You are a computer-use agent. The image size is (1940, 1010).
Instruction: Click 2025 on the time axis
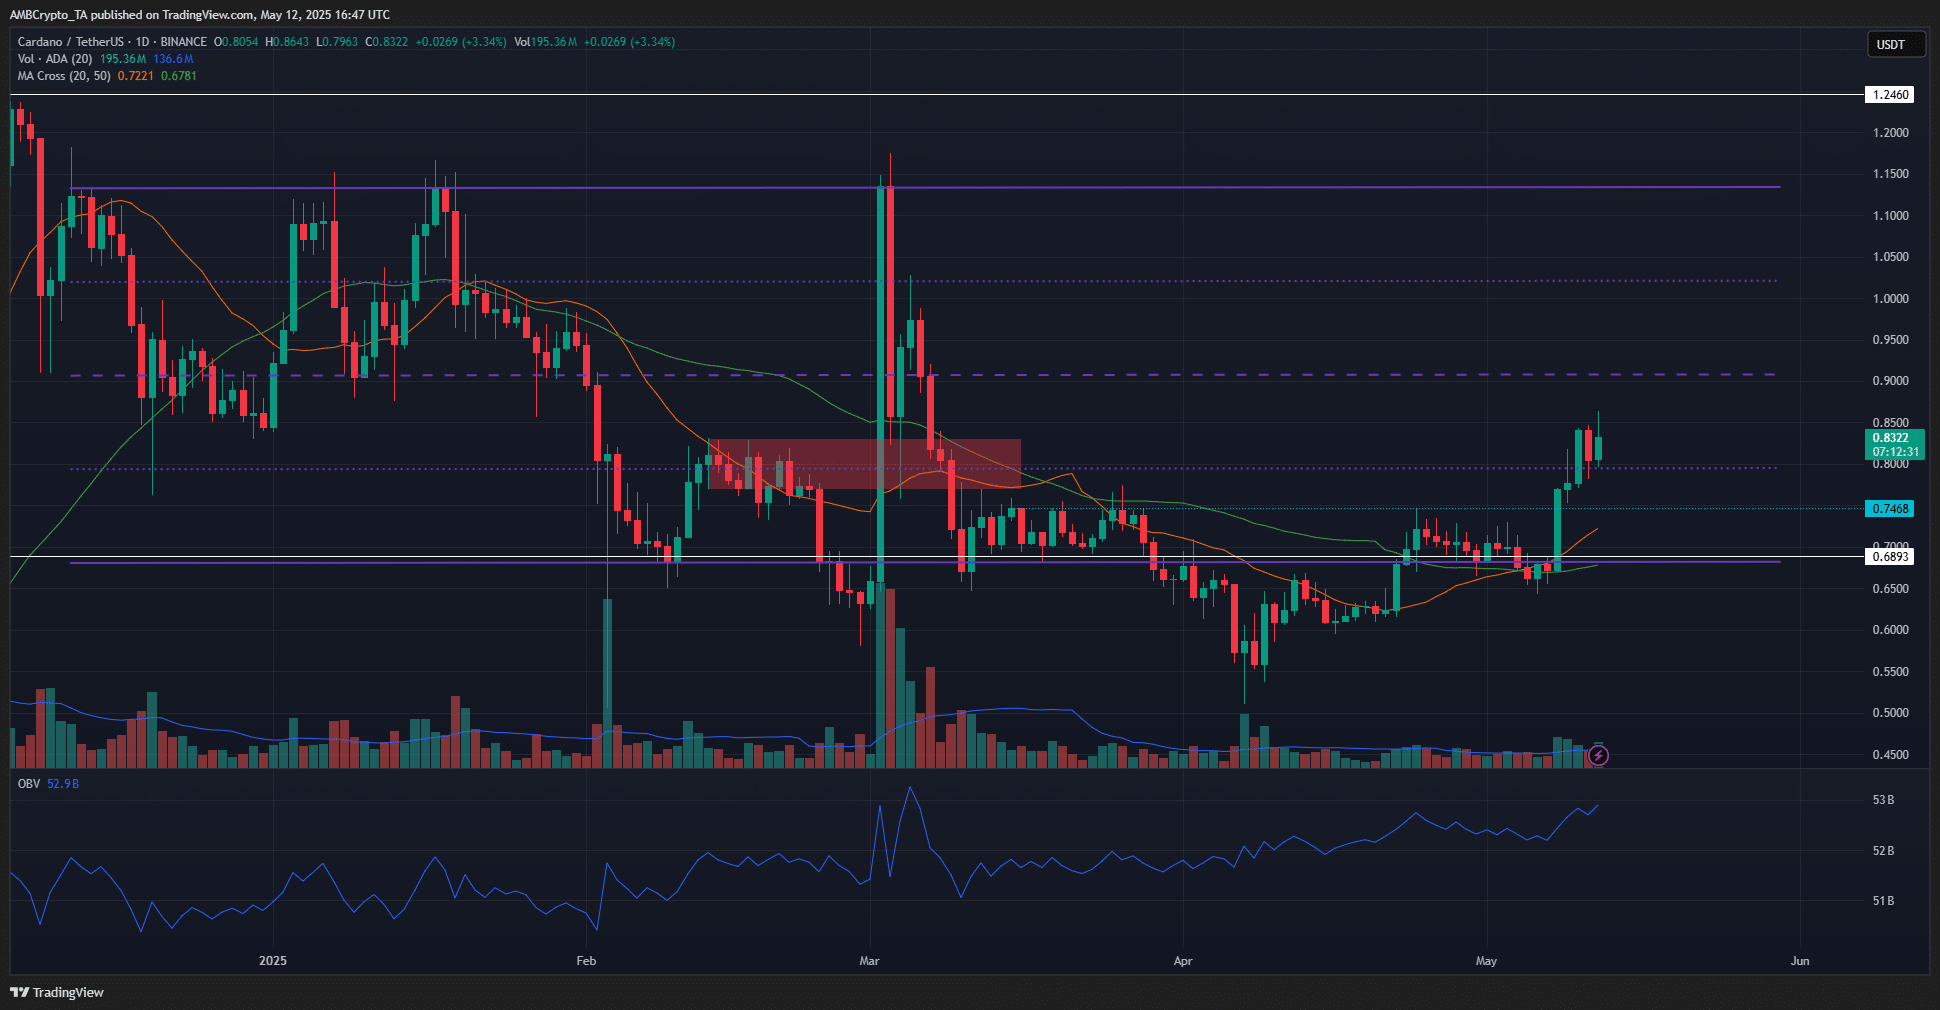tap(273, 960)
